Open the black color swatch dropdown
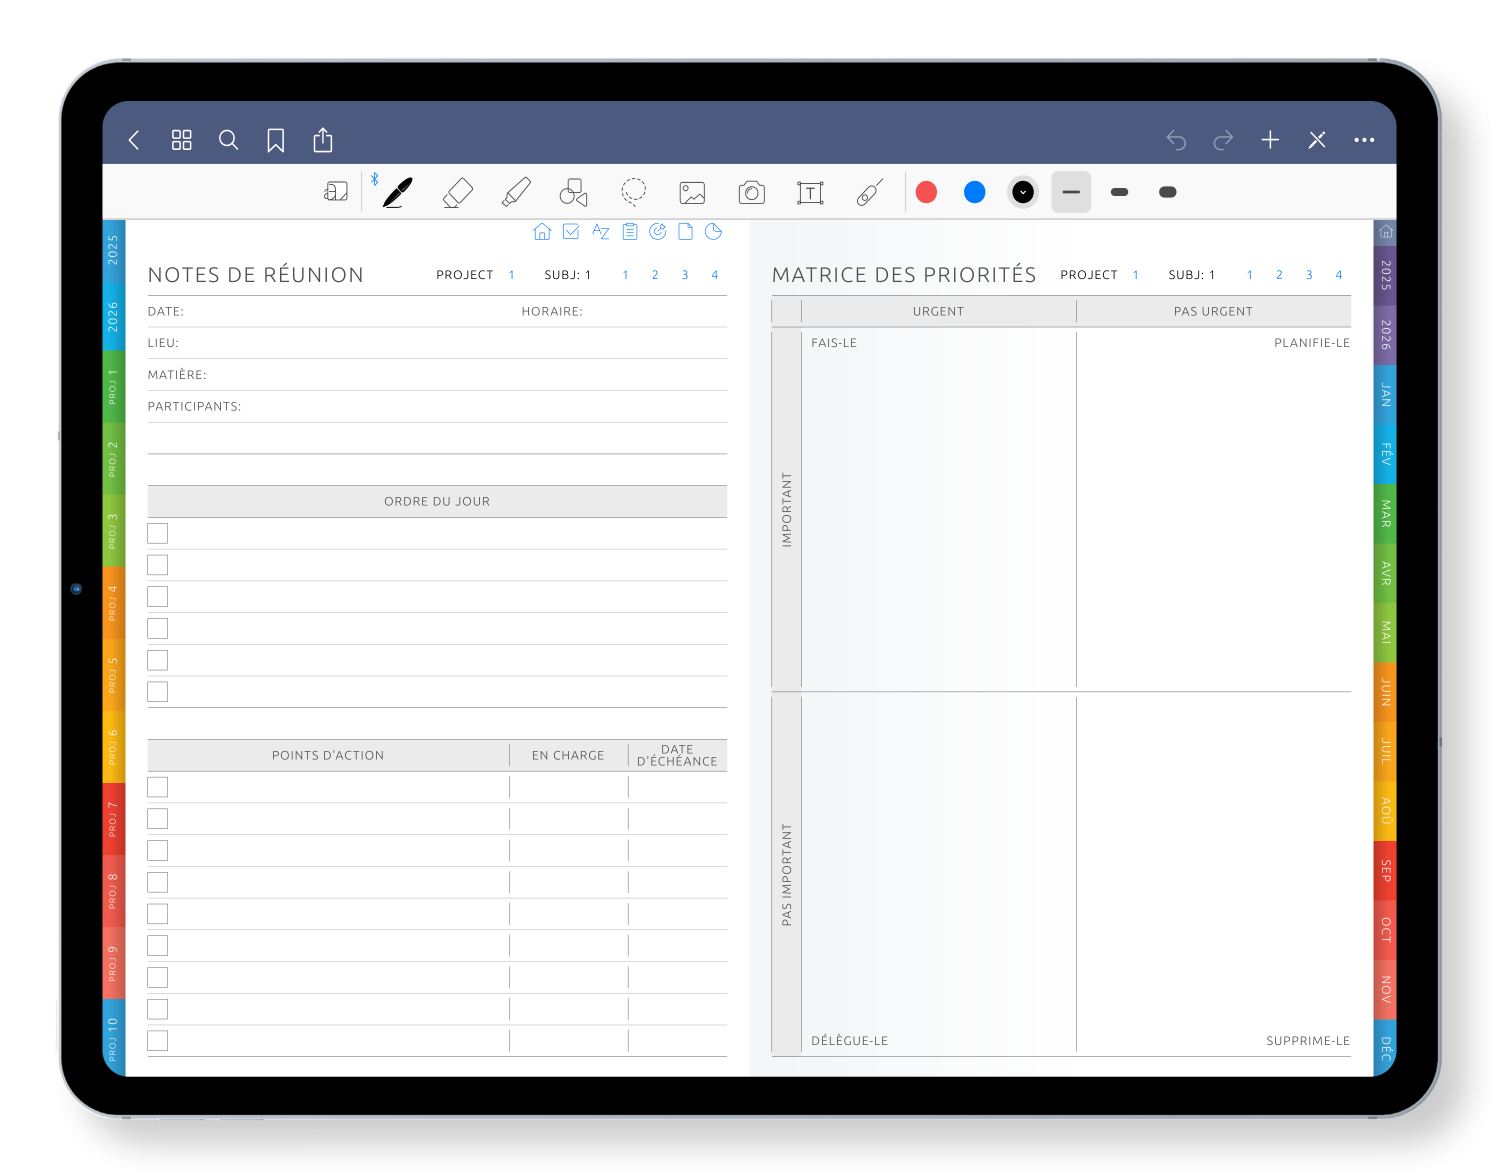The width and height of the screenshot is (1500, 1175). (1023, 192)
